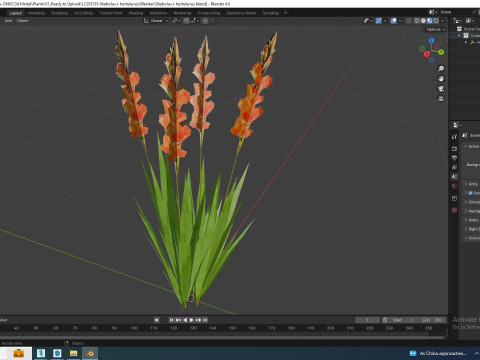Switch to material preview shading
The image size is (480, 360).
pyautogui.click(x=429, y=21)
